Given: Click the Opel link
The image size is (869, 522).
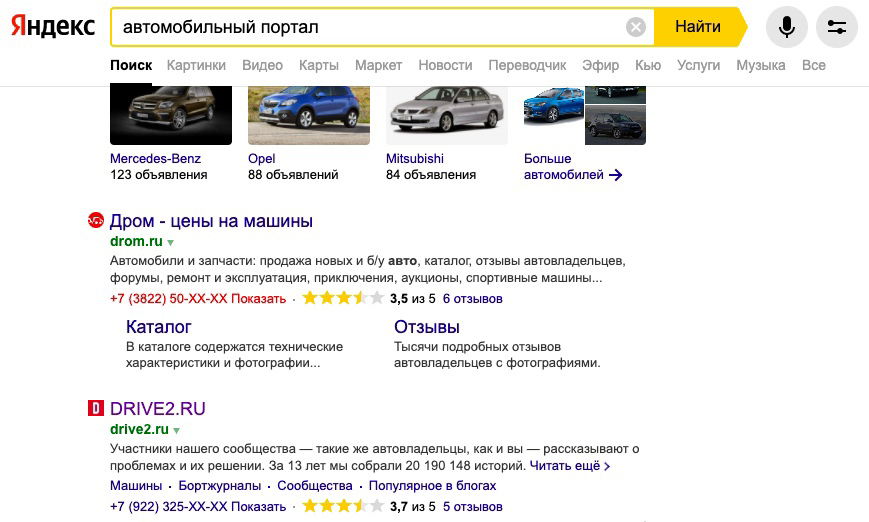Looking at the screenshot, I should tap(262, 158).
